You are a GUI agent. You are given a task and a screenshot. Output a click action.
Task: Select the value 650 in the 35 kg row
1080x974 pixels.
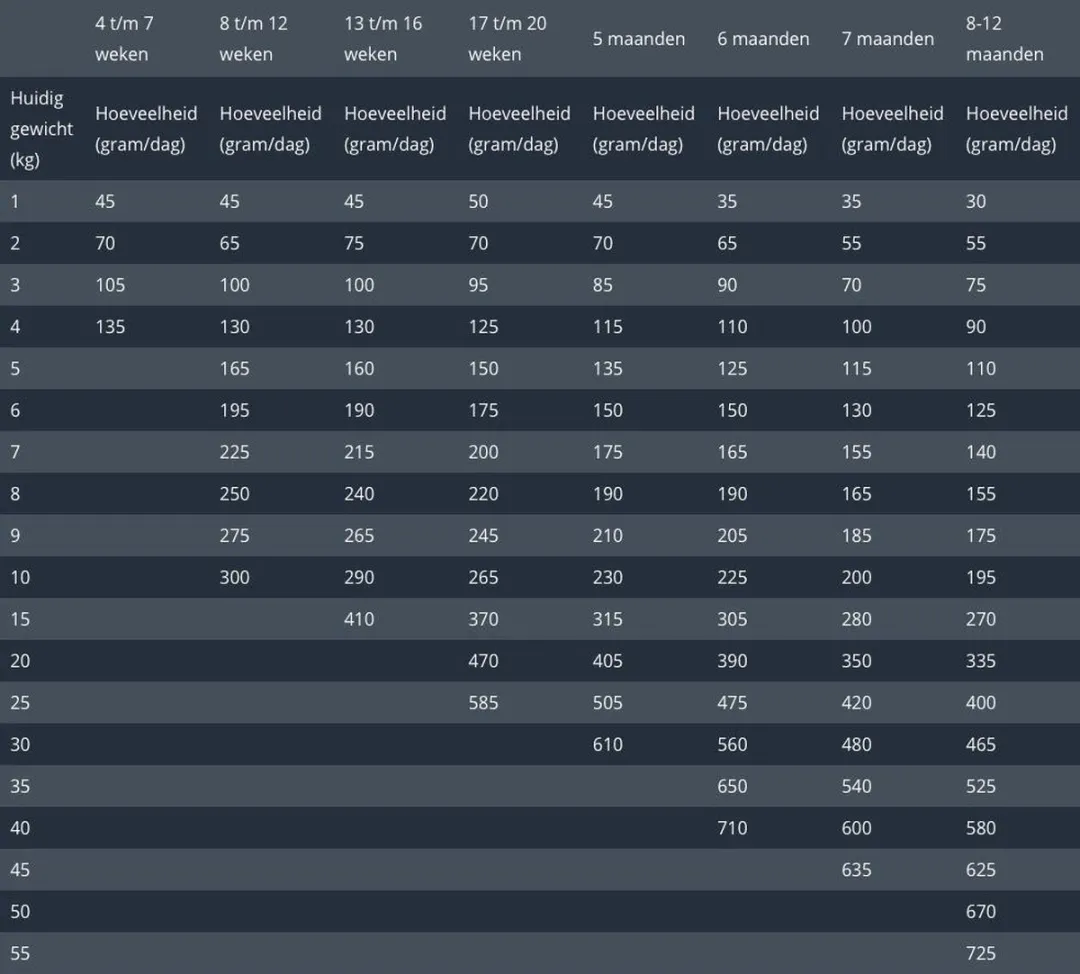[x=732, y=786]
